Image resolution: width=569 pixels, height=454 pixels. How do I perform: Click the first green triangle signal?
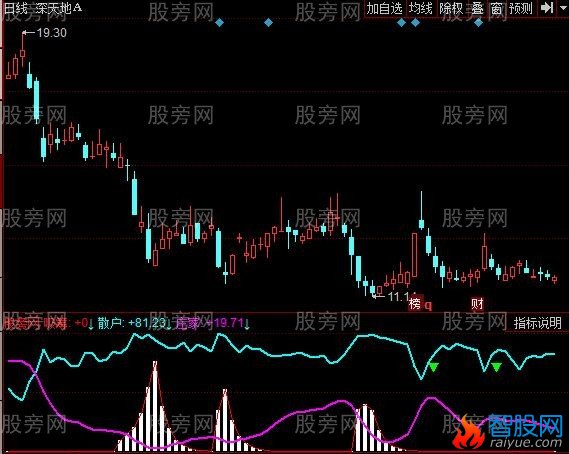tap(434, 367)
